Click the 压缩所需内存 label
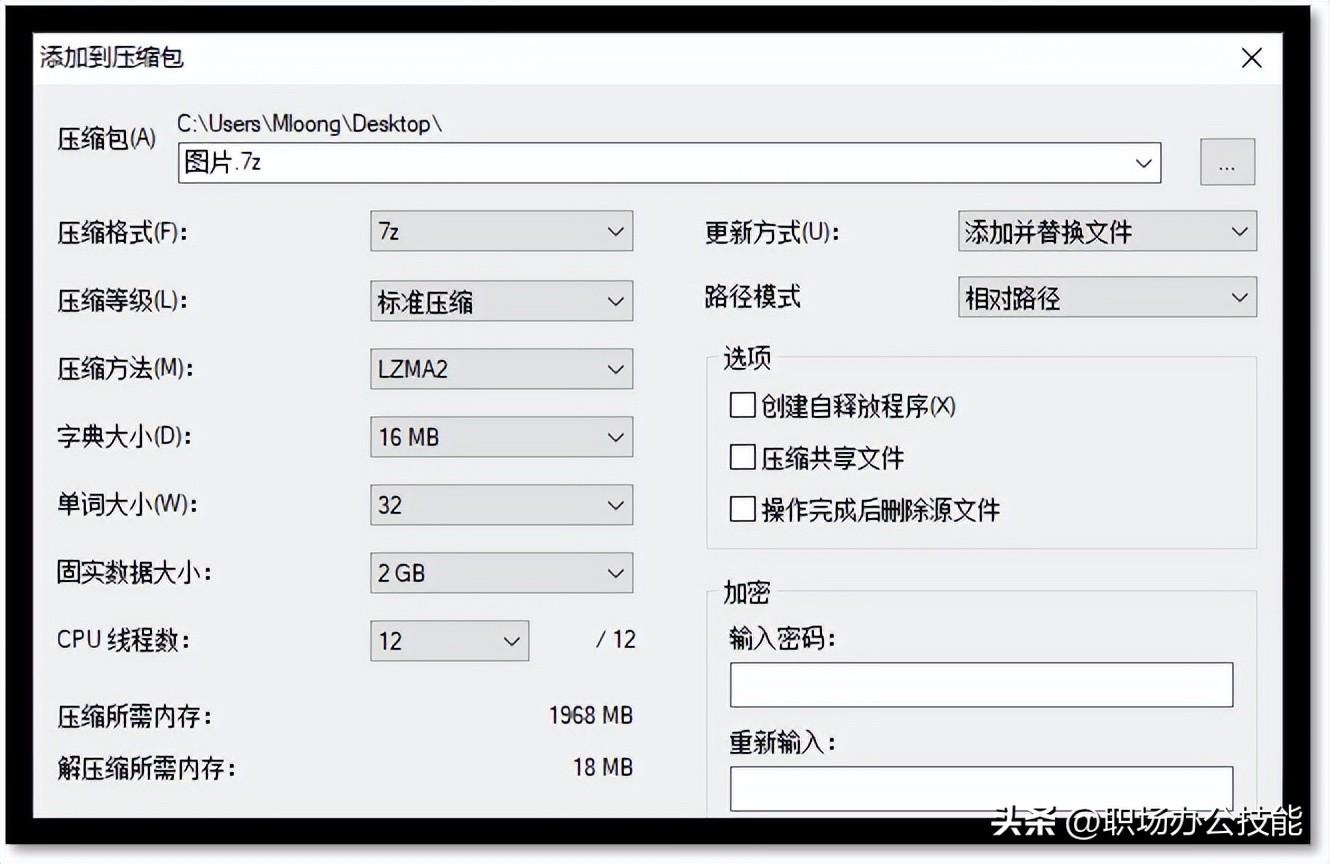 click(134, 717)
